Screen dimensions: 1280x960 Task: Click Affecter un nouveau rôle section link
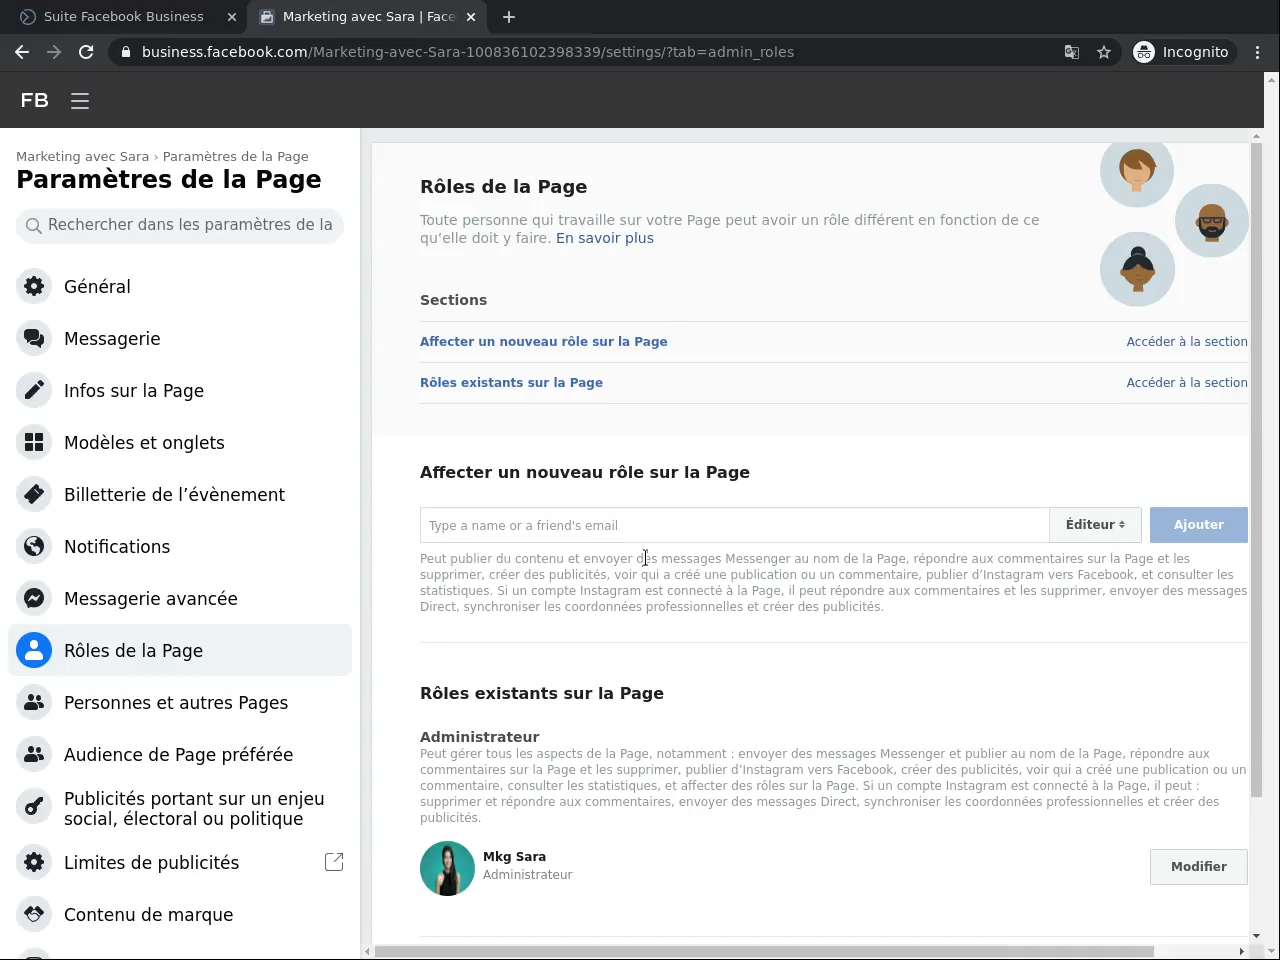click(x=543, y=342)
